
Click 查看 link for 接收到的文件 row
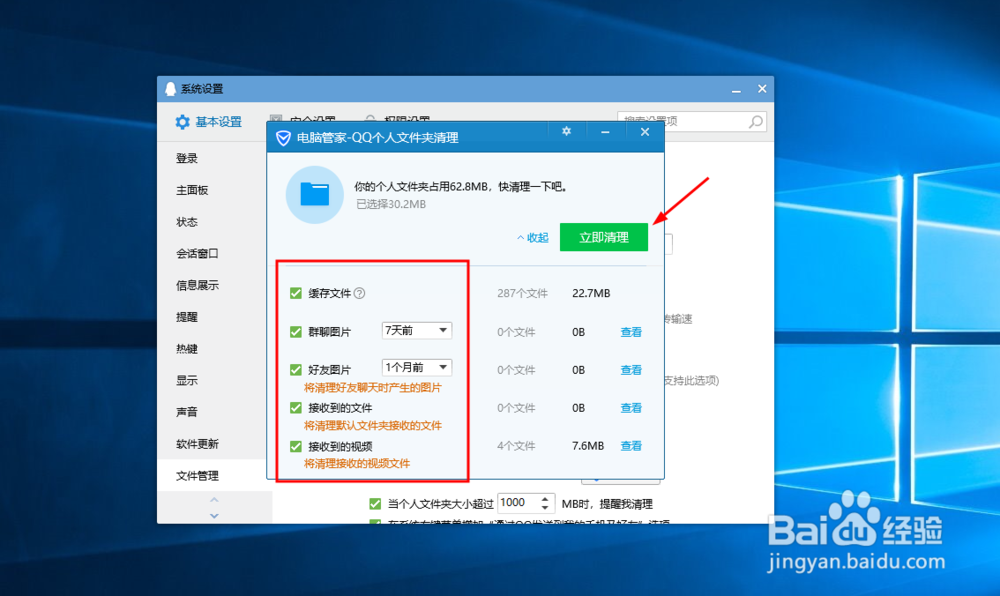631,408
